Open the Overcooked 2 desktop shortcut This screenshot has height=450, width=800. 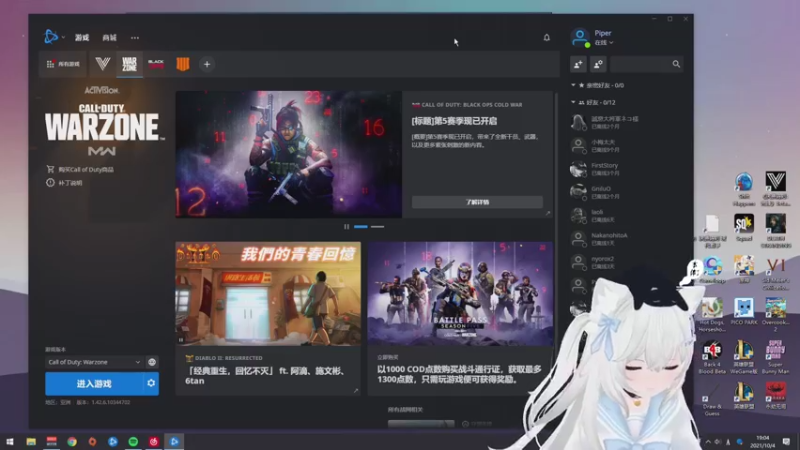tap(776, 314)
